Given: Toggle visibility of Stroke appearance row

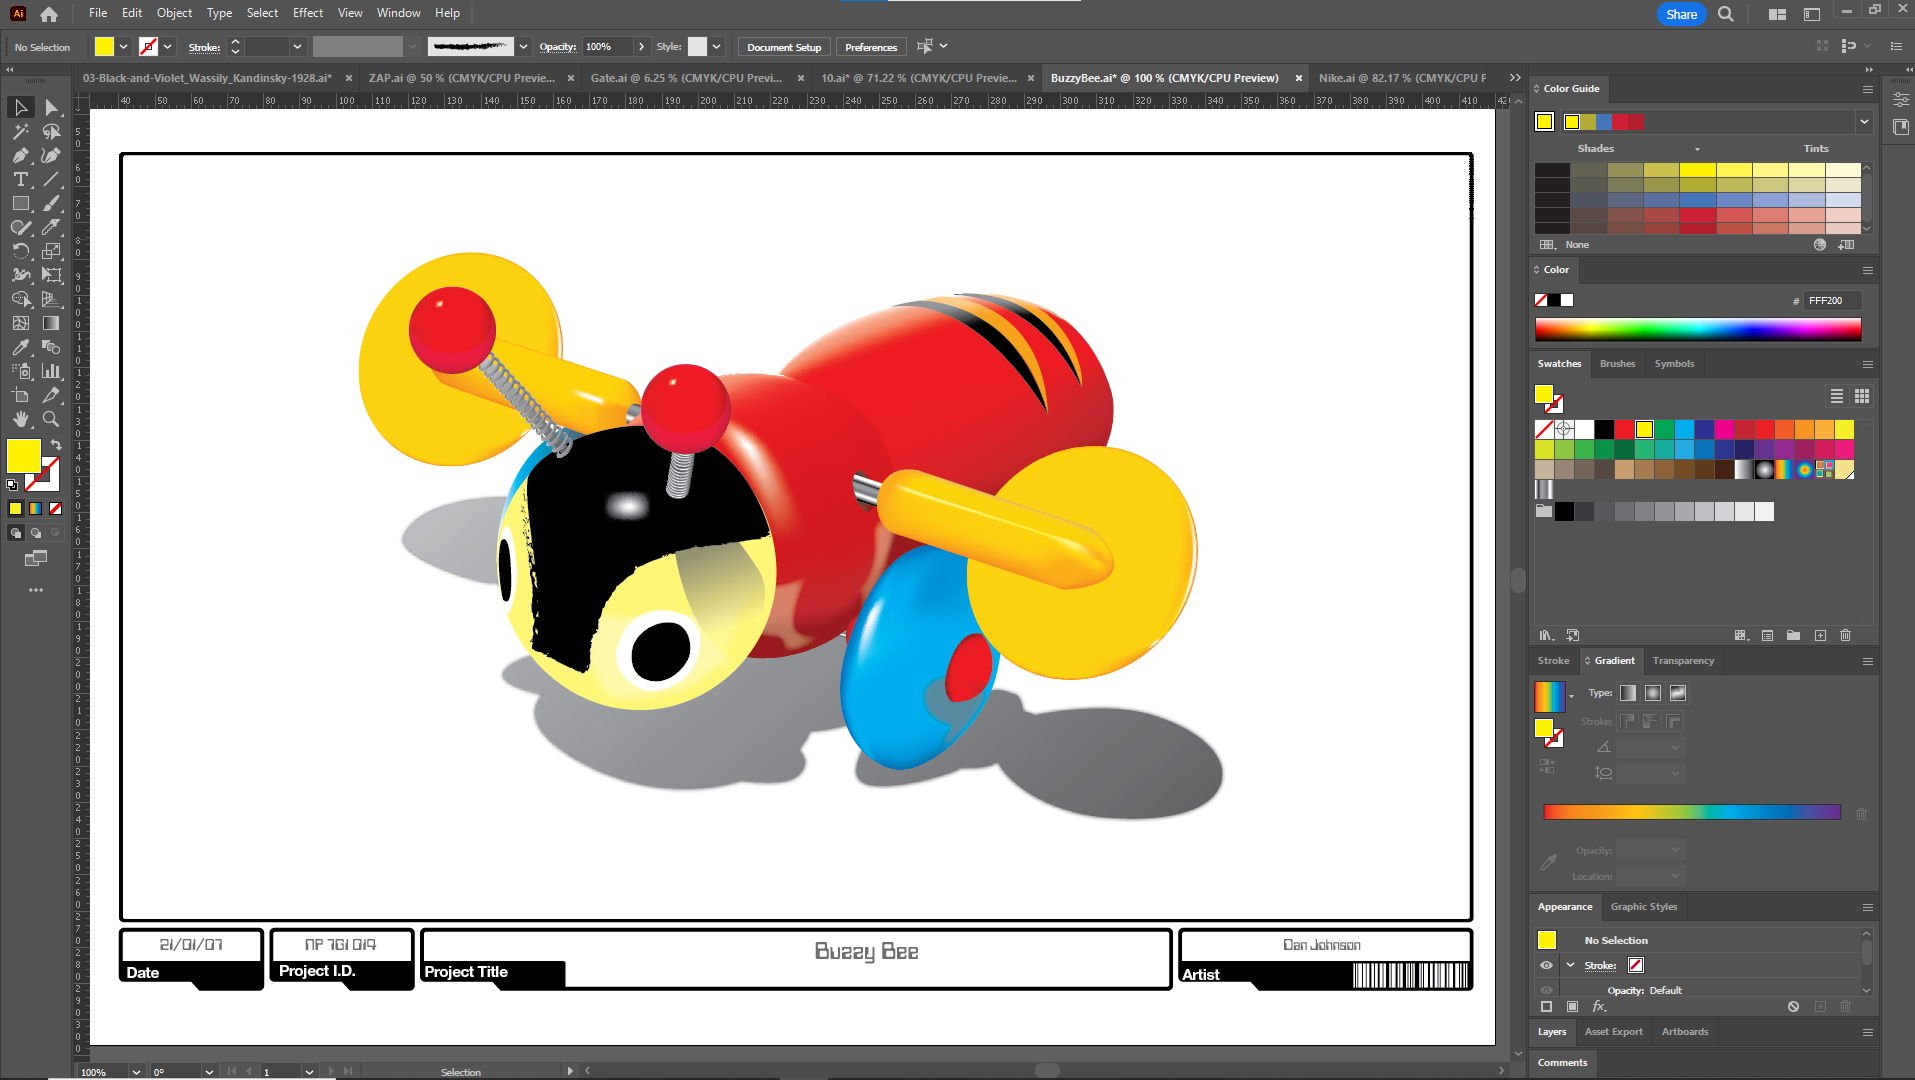Looking at the screenshot, I should click(x=1546, y=965).
